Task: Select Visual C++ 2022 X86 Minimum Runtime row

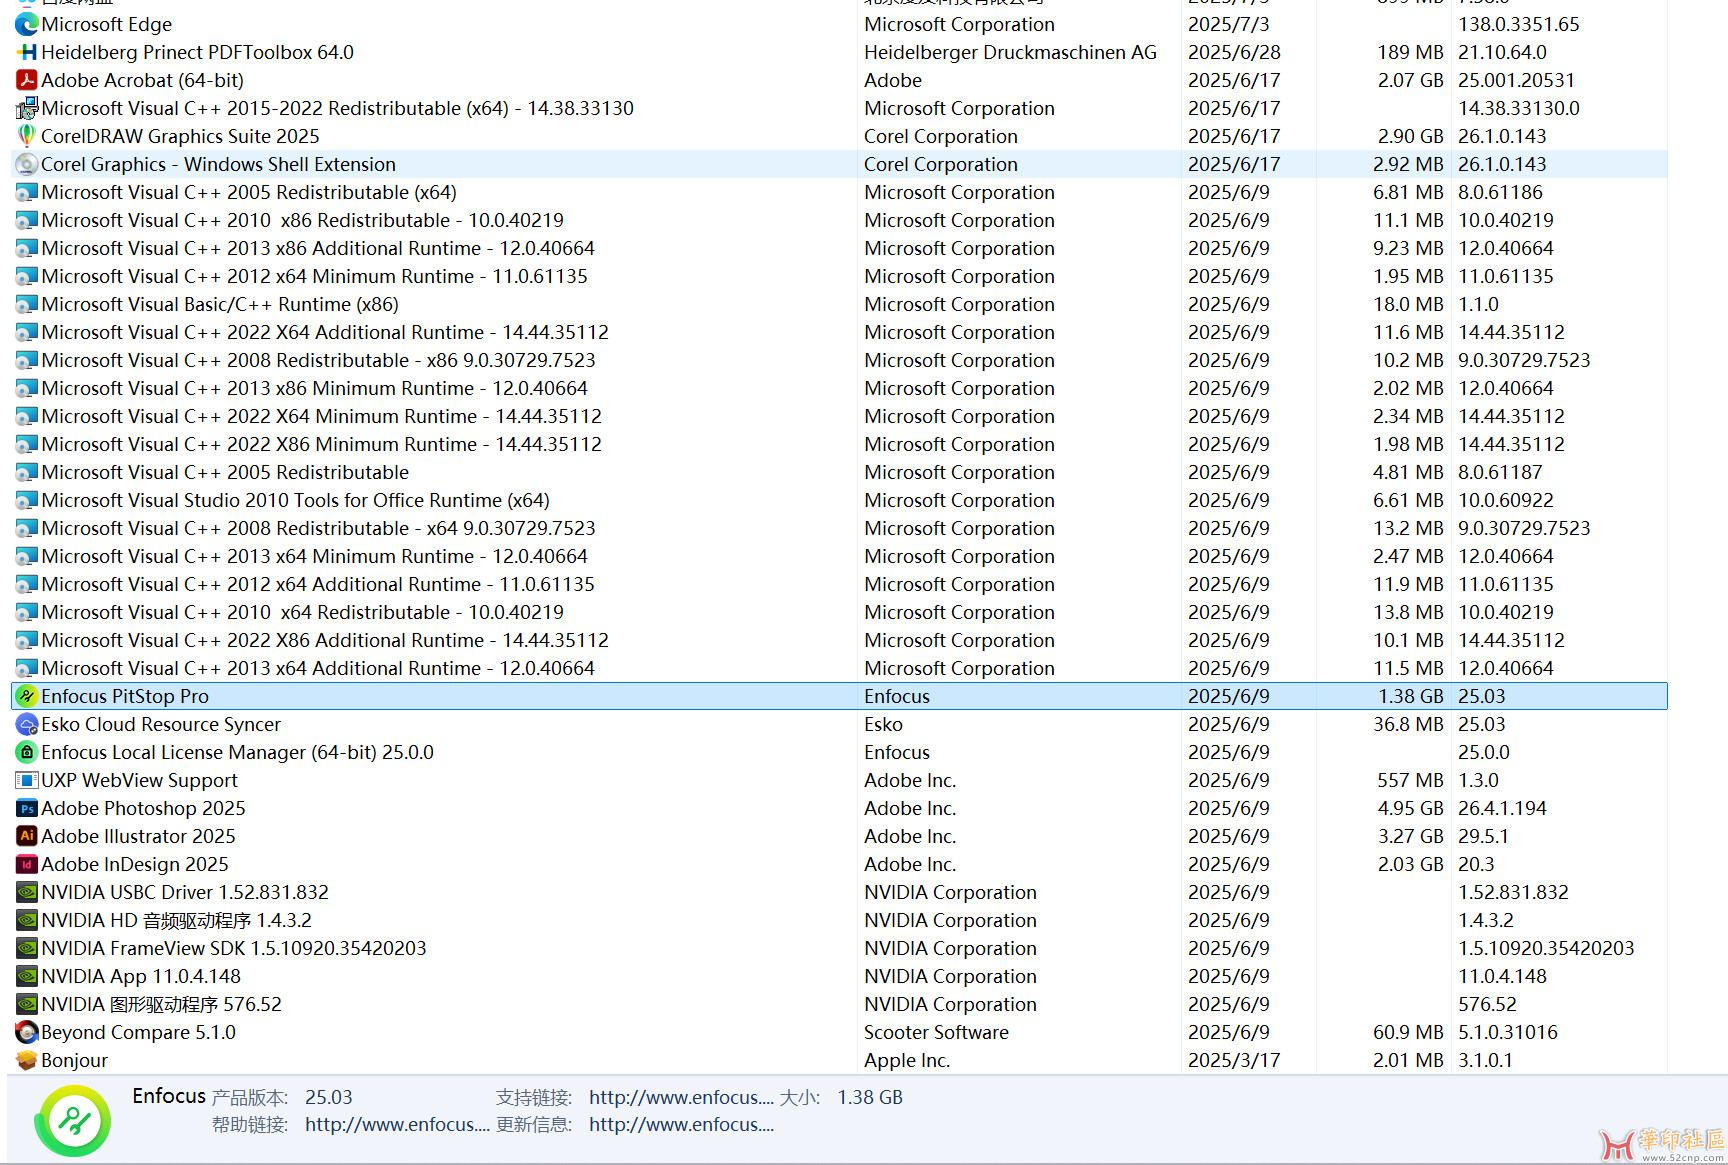Action: (x=839, y=444)
